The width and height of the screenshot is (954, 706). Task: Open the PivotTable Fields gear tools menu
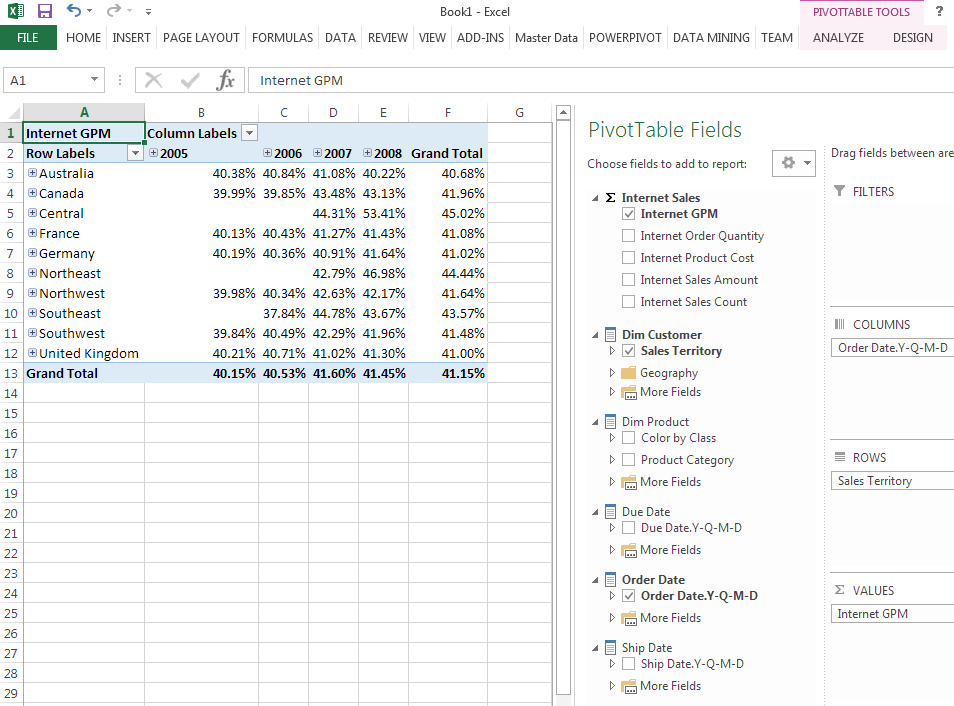point(794,163)
